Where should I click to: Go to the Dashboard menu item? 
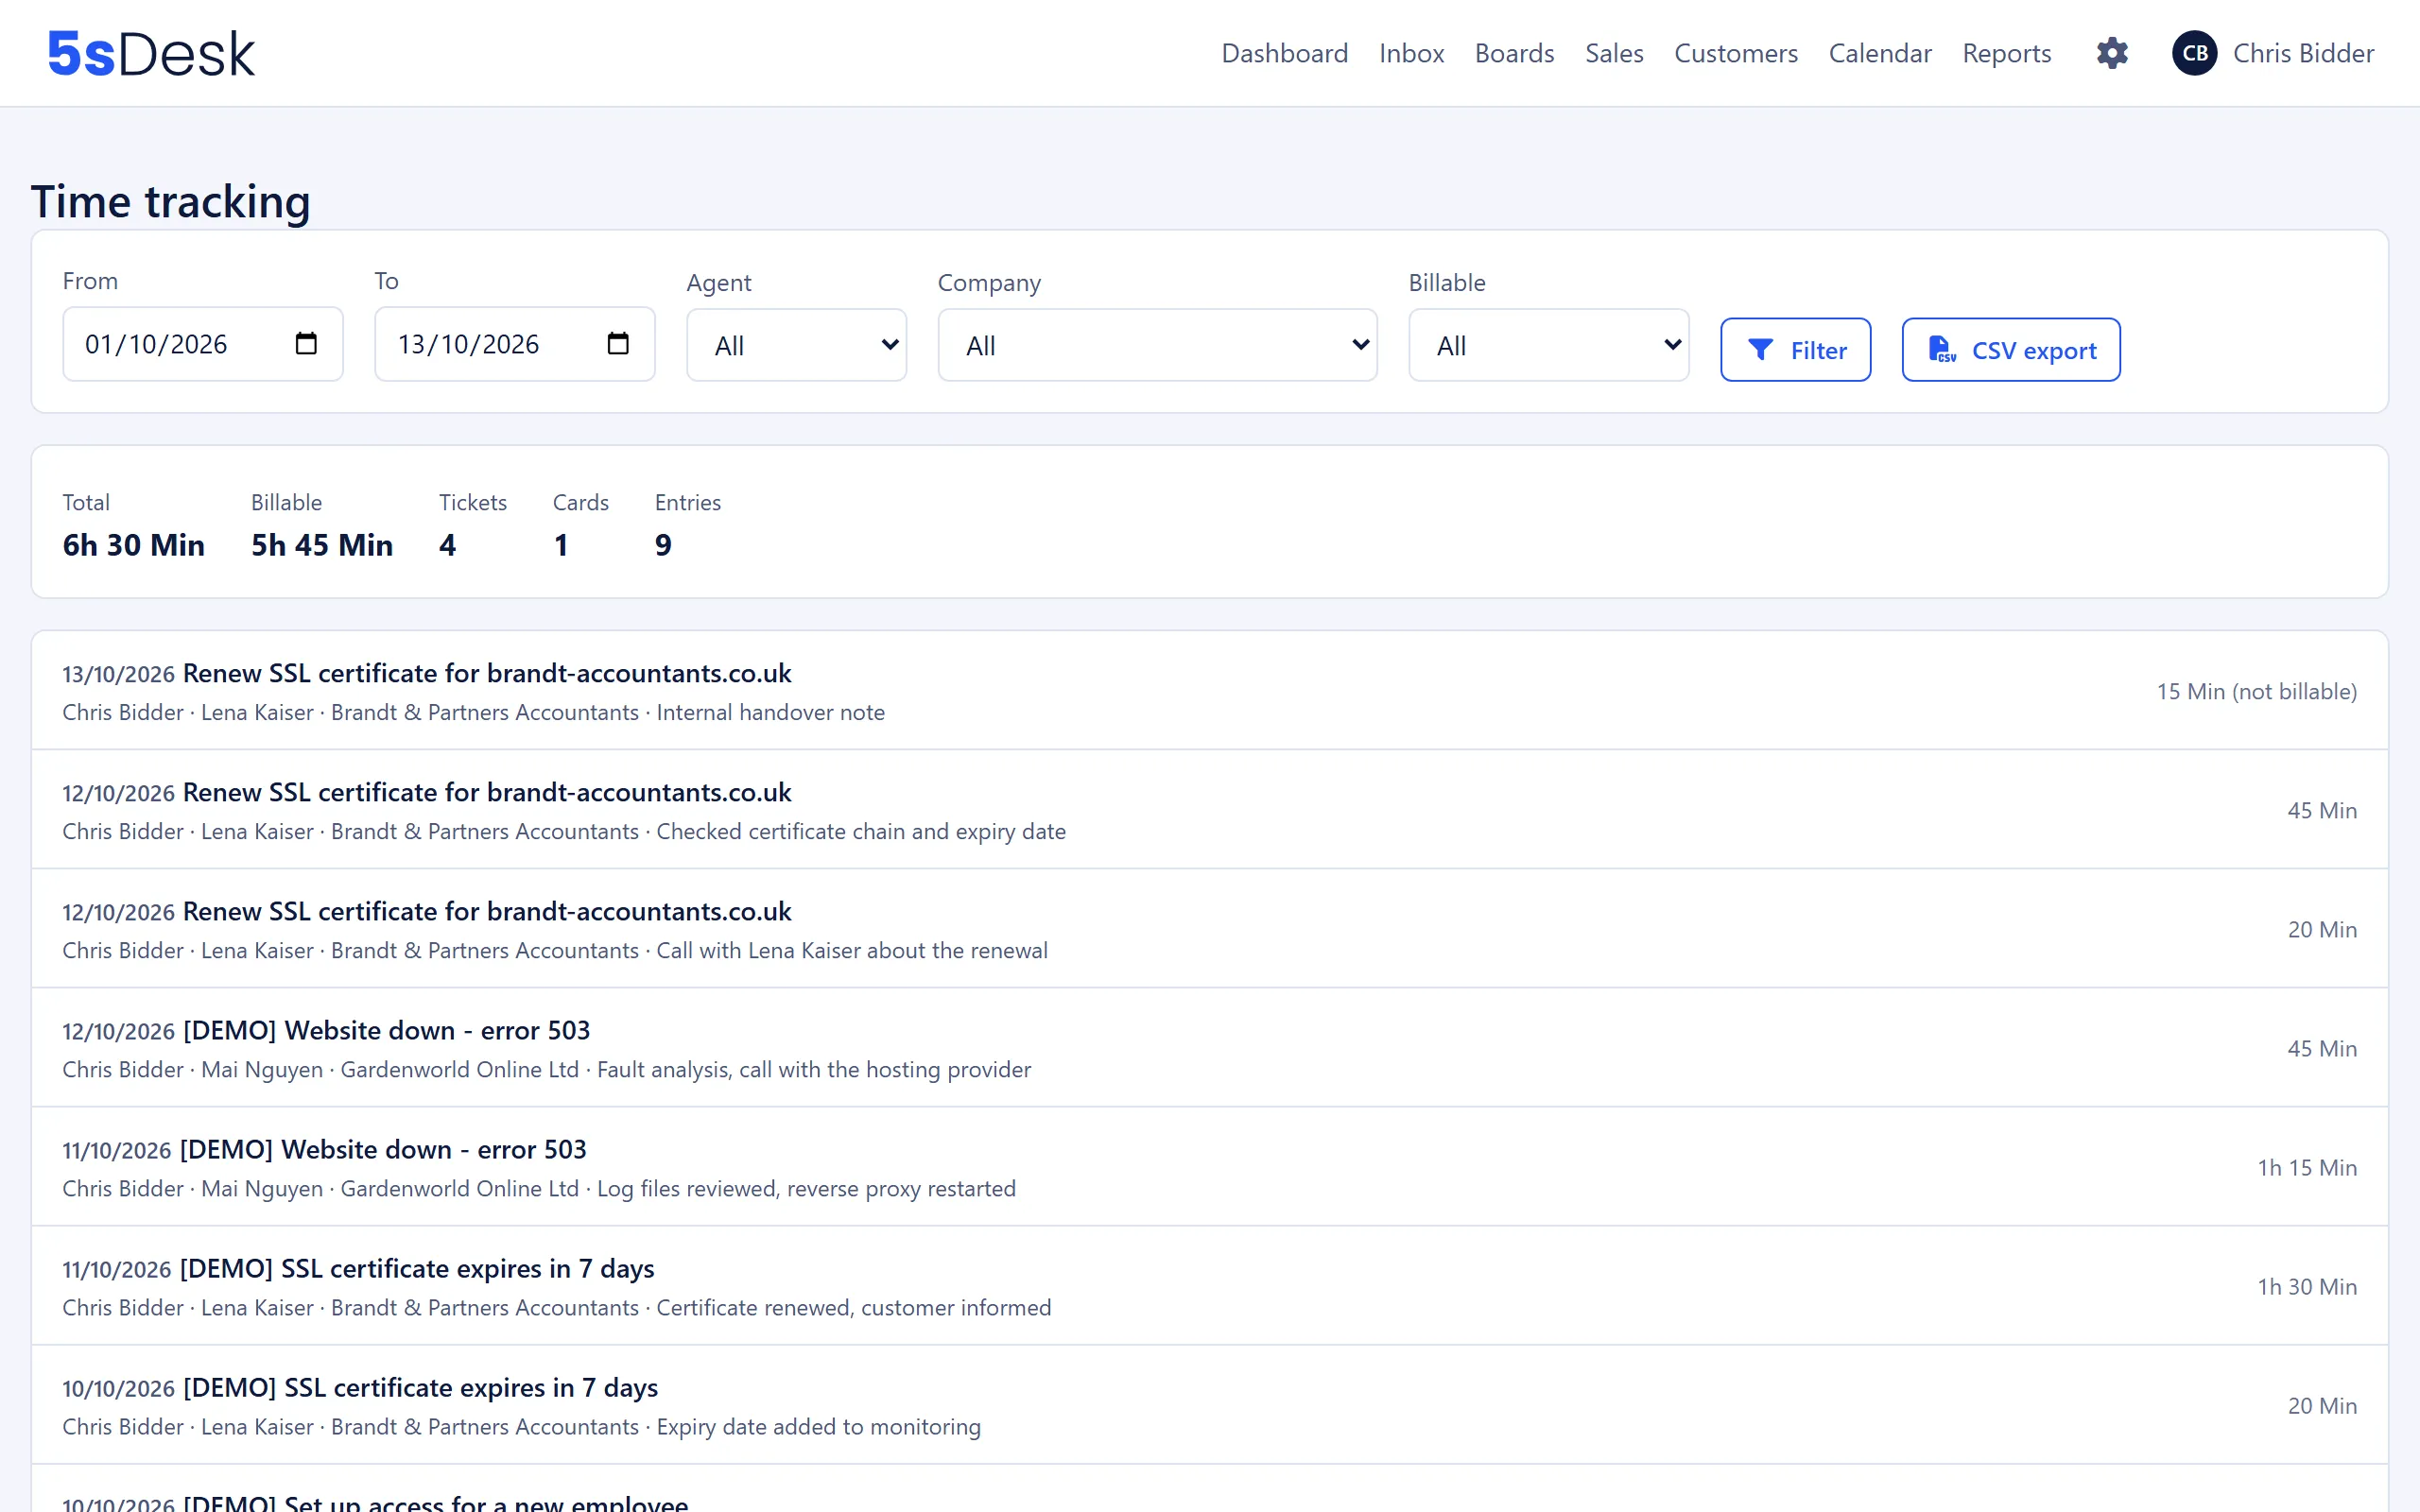pyautogui.click(x=1284, y=53)
